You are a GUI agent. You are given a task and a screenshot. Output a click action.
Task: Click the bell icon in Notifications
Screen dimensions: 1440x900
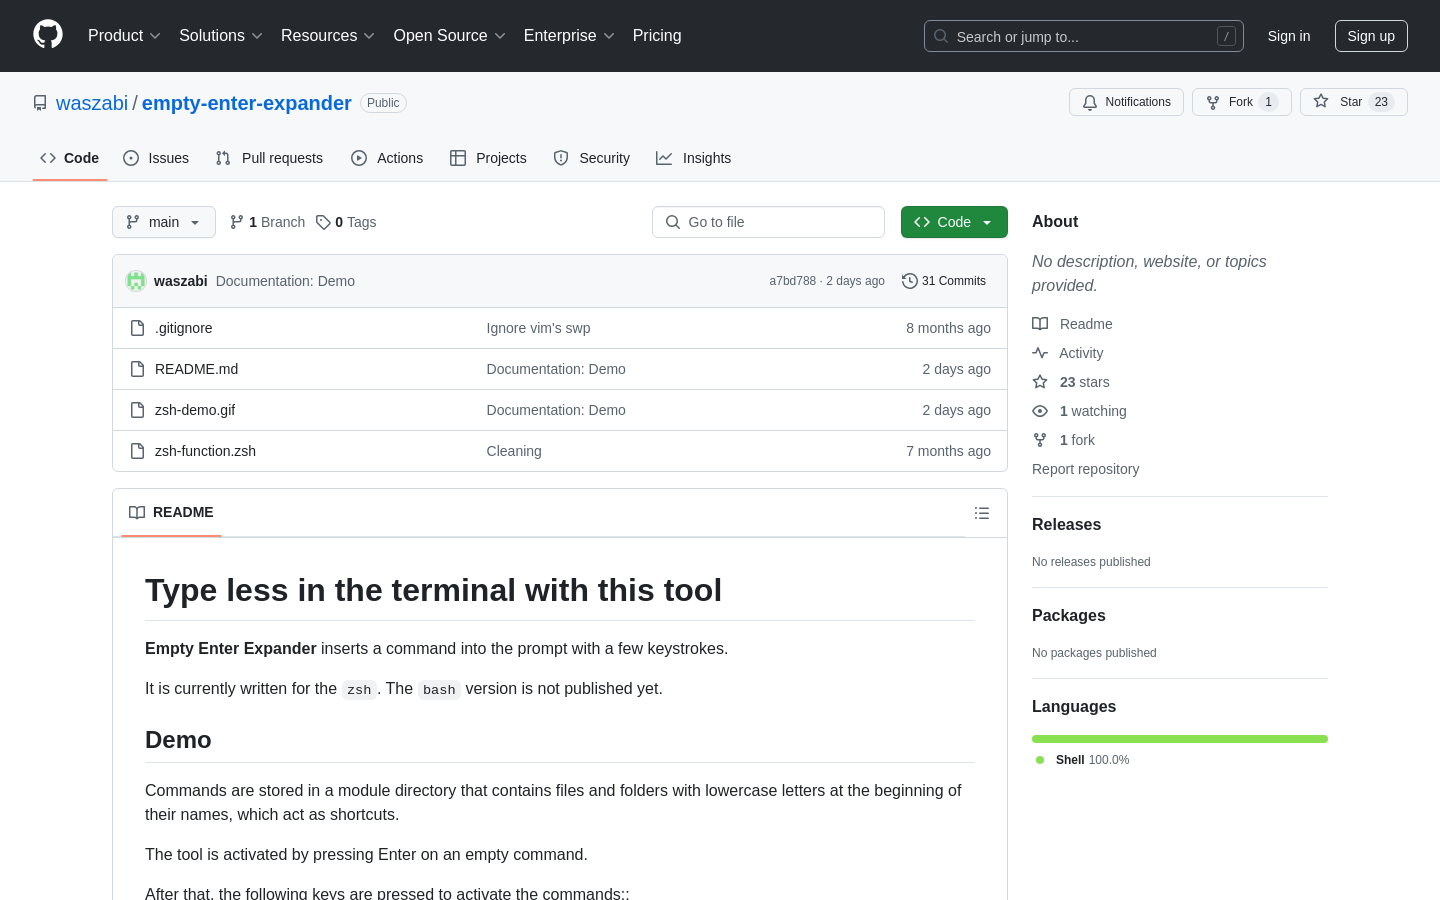click(1090, 102)
